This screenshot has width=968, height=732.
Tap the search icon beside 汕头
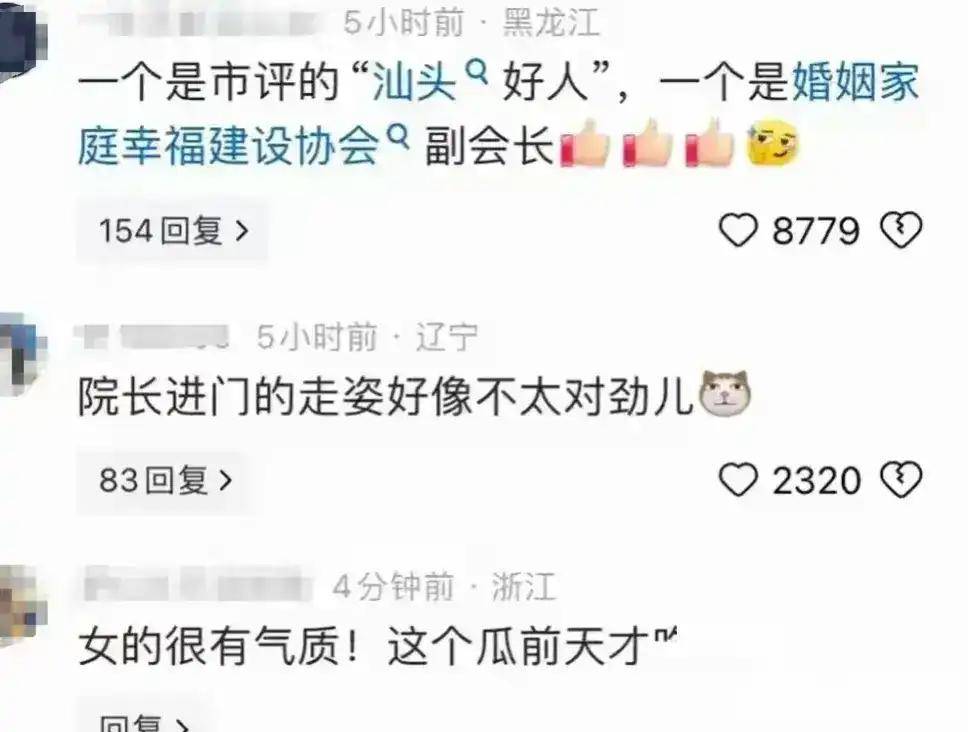(x=475, y=73)
